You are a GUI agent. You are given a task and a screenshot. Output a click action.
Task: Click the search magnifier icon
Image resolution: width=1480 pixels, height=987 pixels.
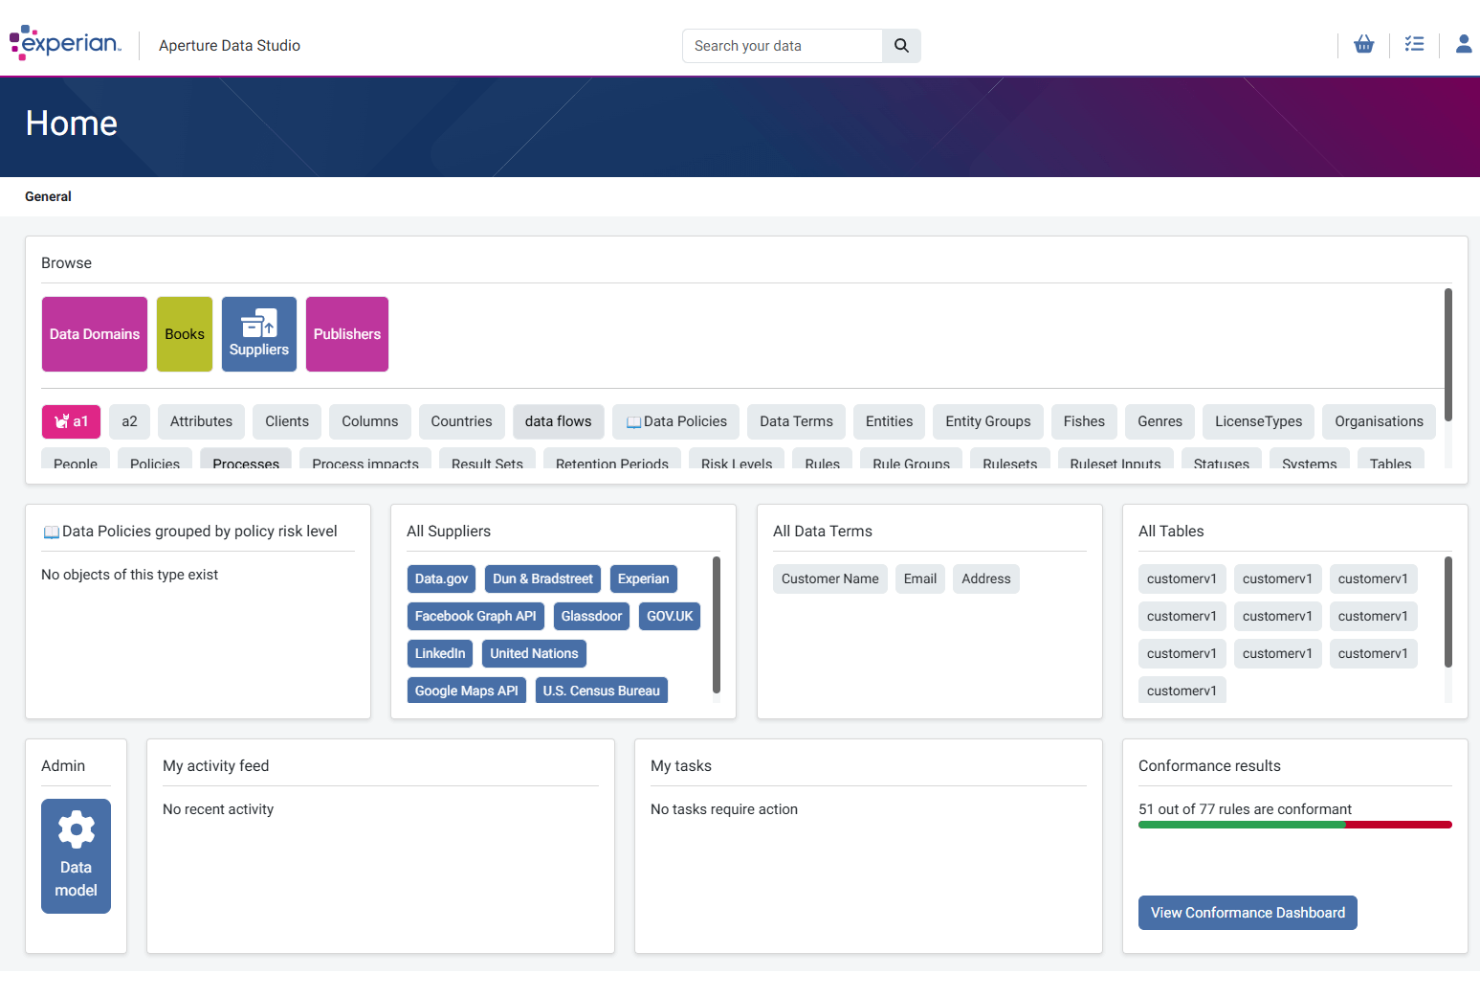pyautogui.click(x=900, y=45)
